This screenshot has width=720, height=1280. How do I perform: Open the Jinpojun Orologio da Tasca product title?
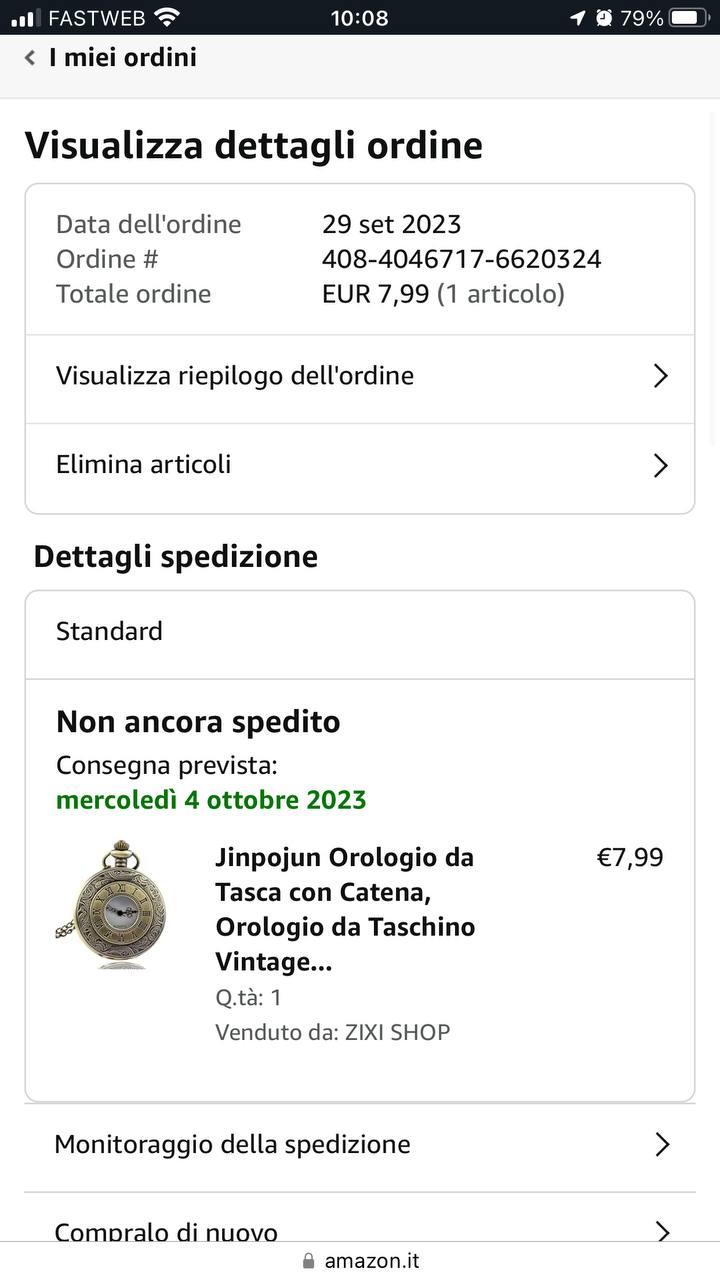(x=345, y=909)
